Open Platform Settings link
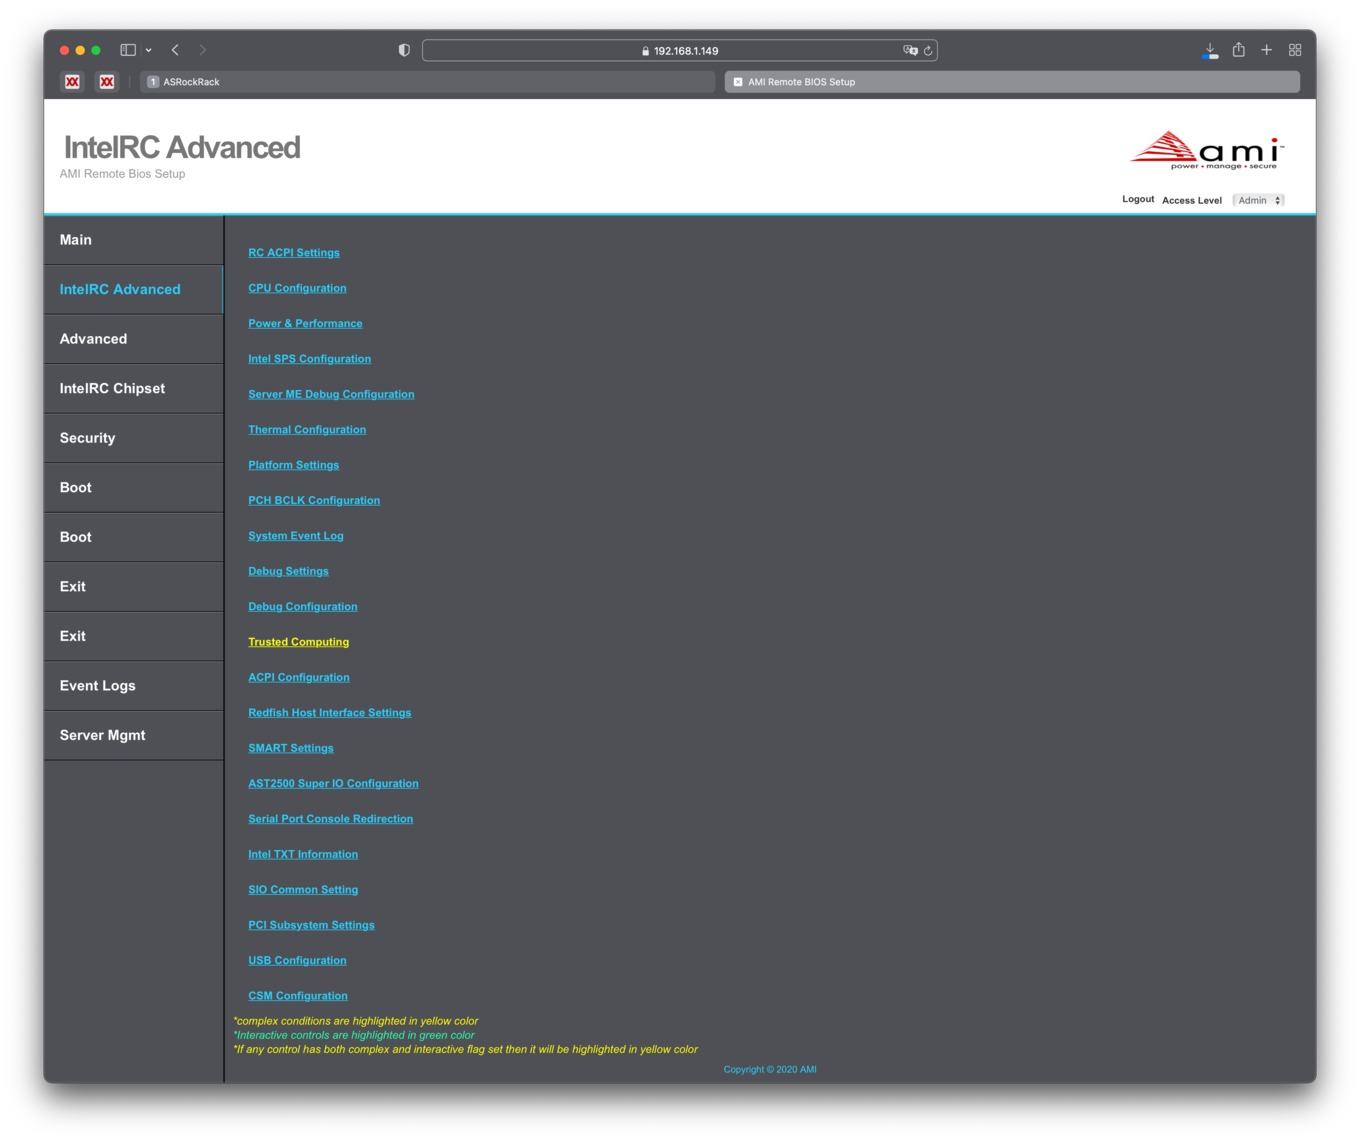1360x1141 pixels. 293,465
